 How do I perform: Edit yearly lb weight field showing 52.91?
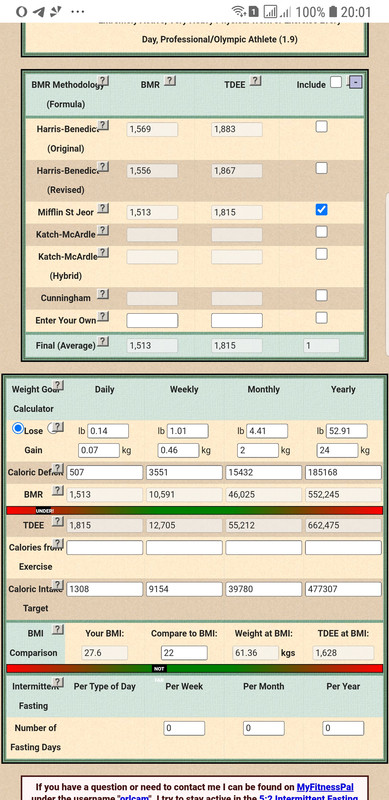click(x=347, y=431)
